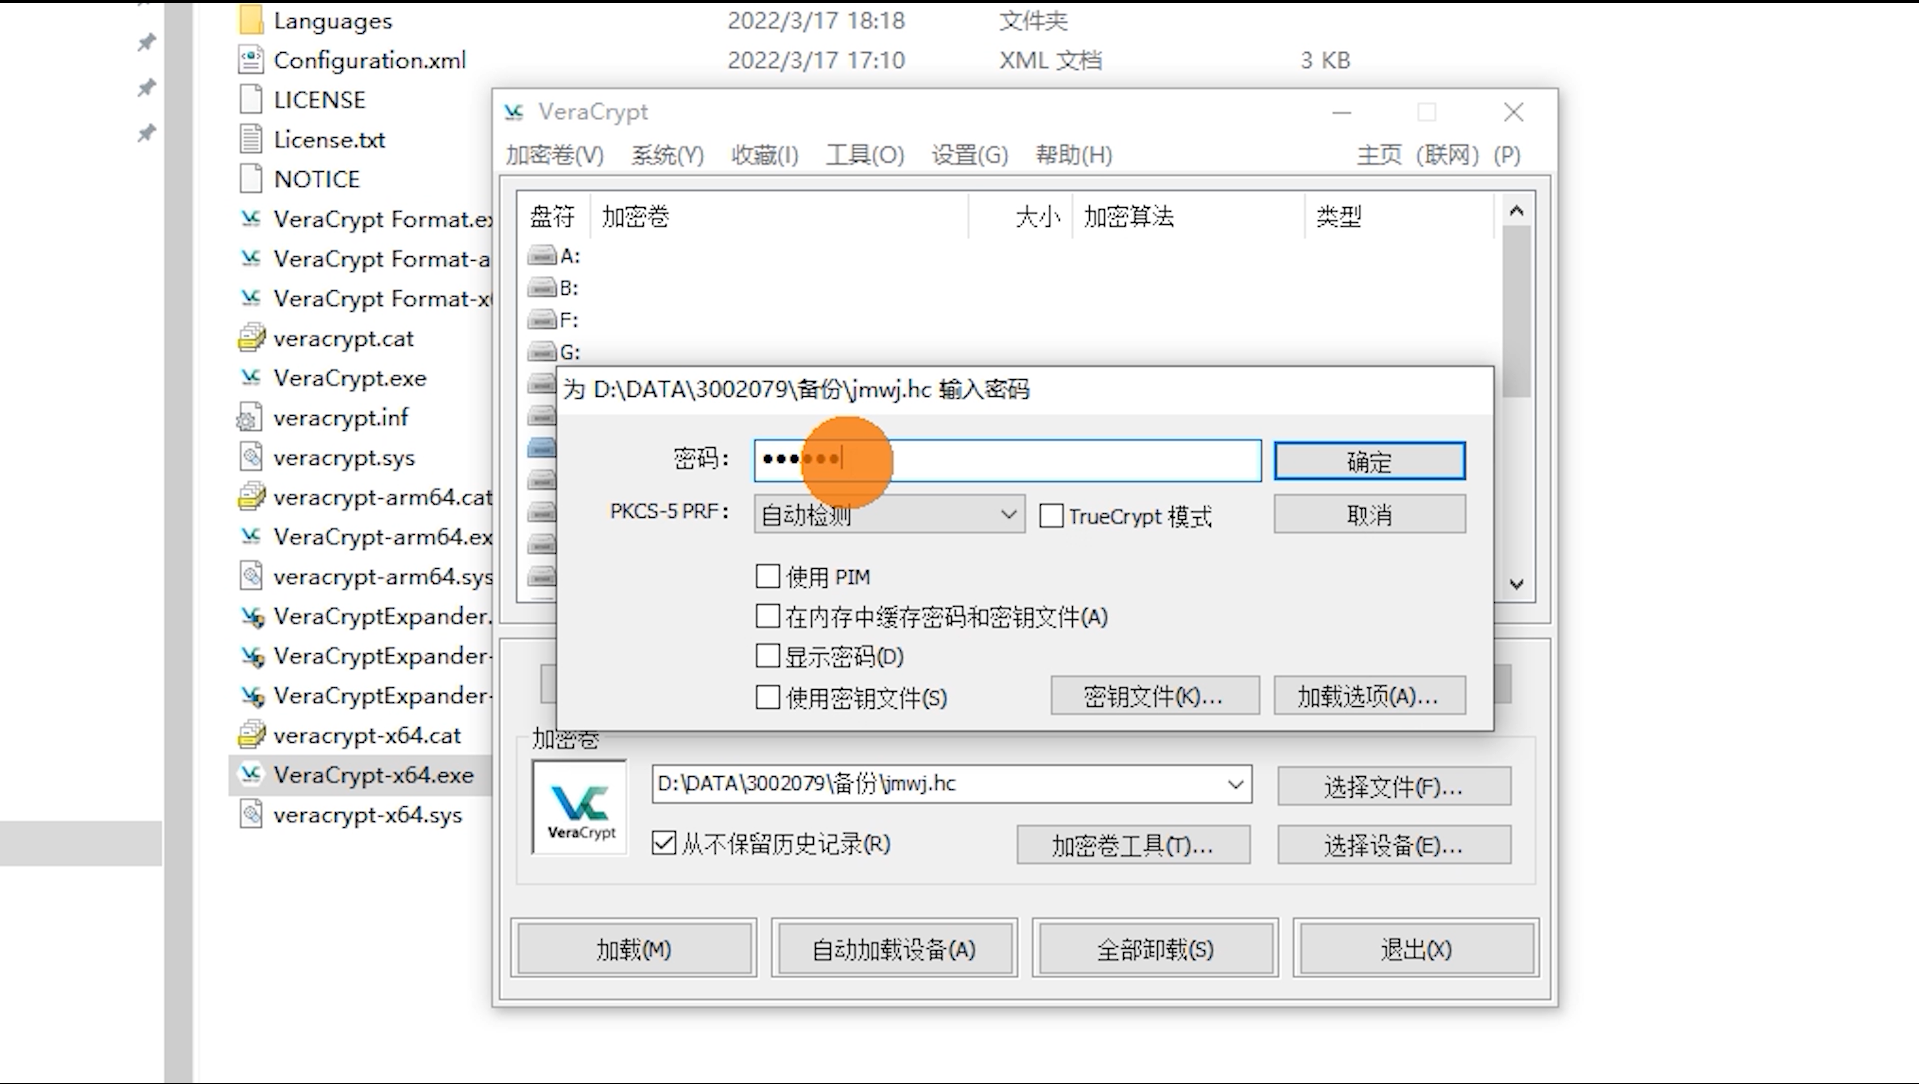The height and width of the screenshot is (1084, 1919).
Task: Open the 系统(Y) menu
Action: click(x=667, y=155)
